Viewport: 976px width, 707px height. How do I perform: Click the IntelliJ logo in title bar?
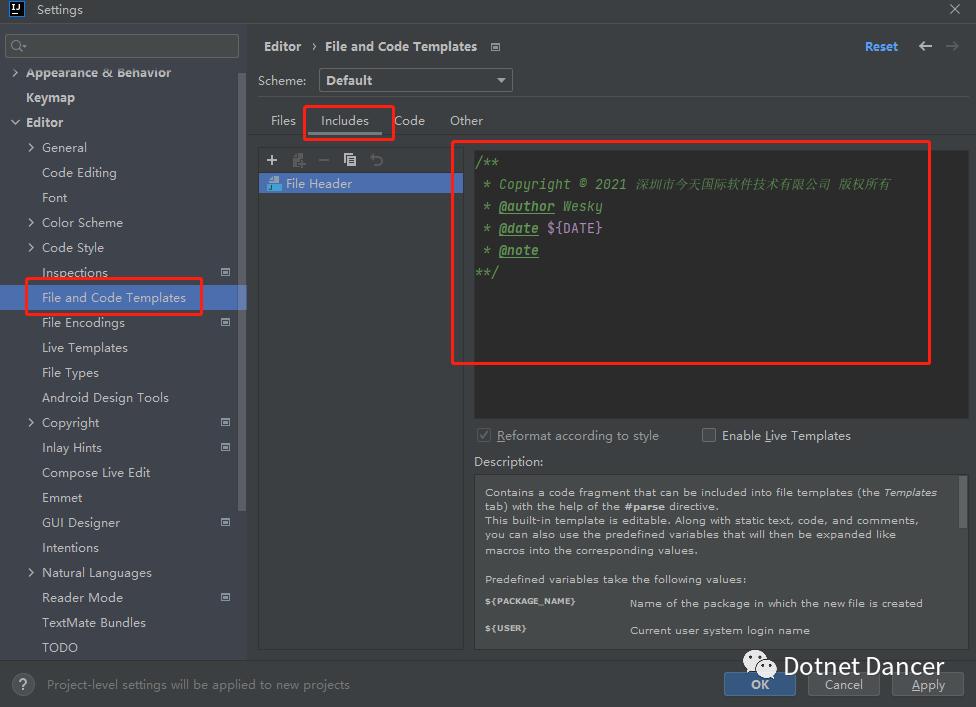click(16, 9)
